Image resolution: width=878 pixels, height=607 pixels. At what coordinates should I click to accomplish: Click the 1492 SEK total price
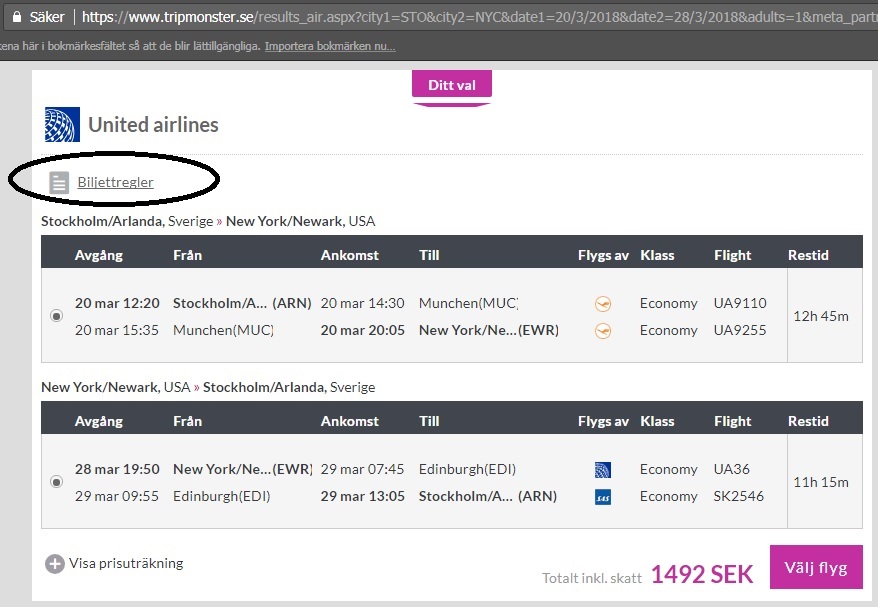[x=702, y=573]
